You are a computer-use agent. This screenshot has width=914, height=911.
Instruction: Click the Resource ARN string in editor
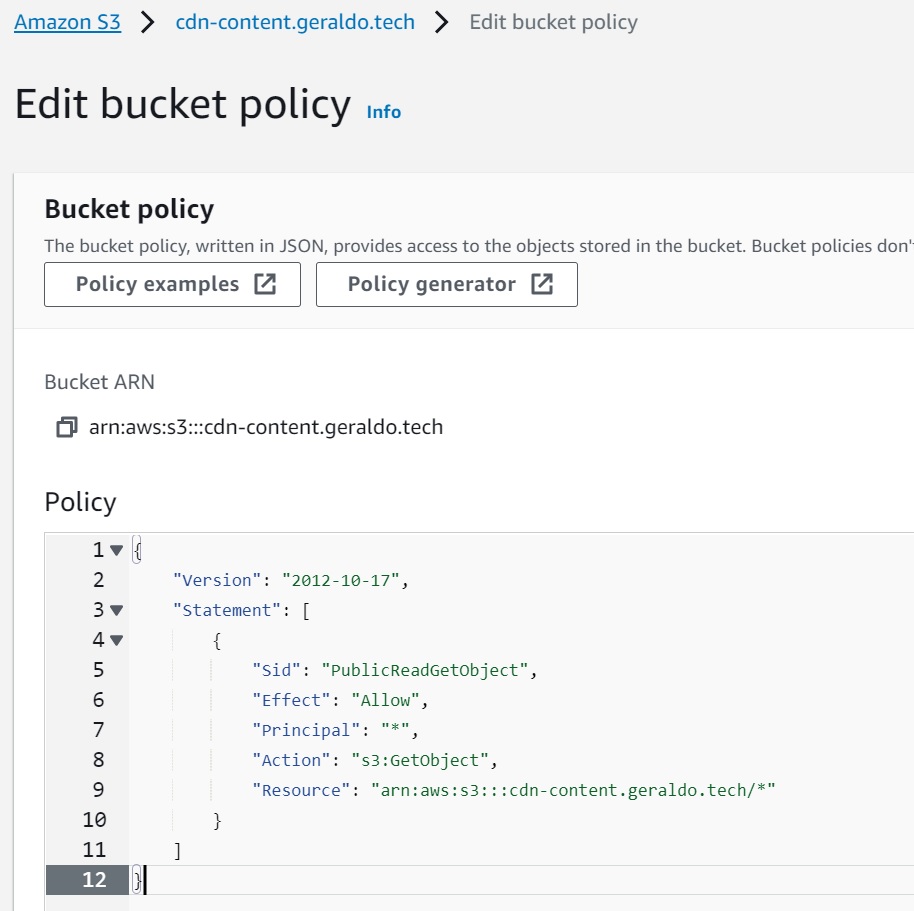573,790
